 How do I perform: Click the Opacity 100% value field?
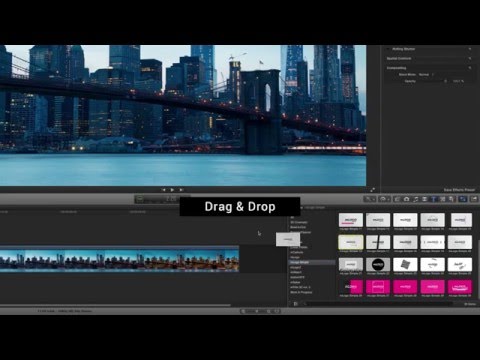point(458,81)
